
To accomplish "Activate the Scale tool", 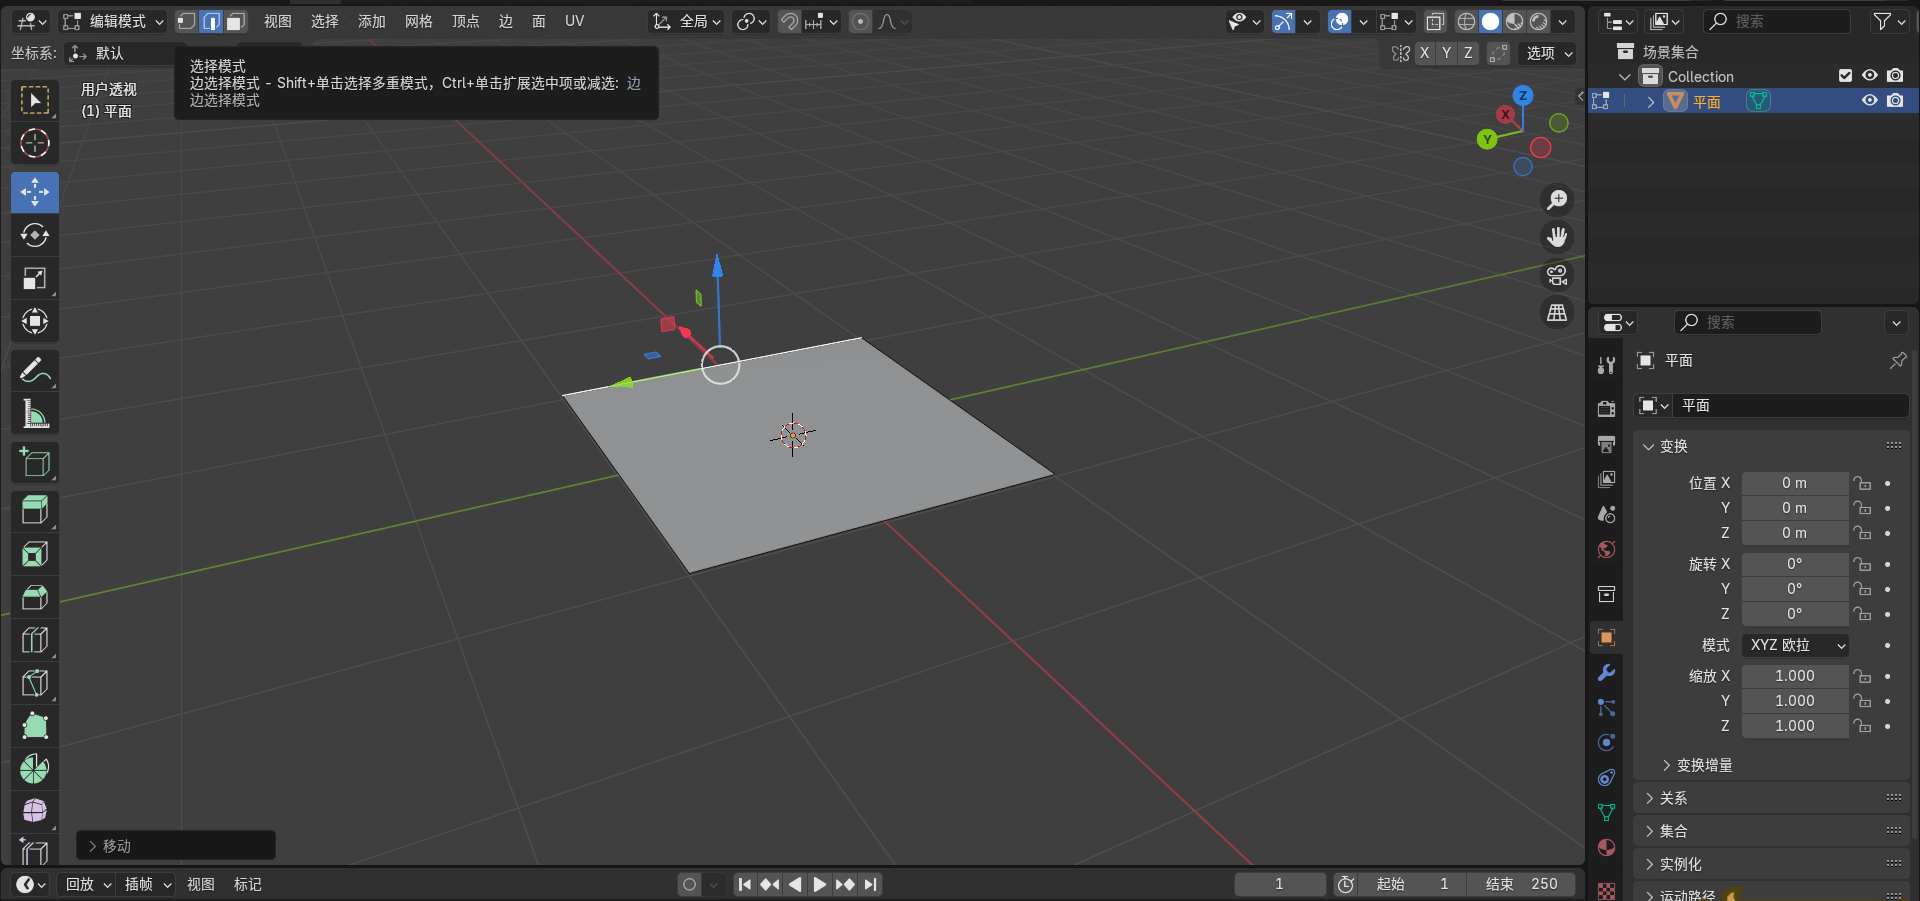I will point(35,278).
